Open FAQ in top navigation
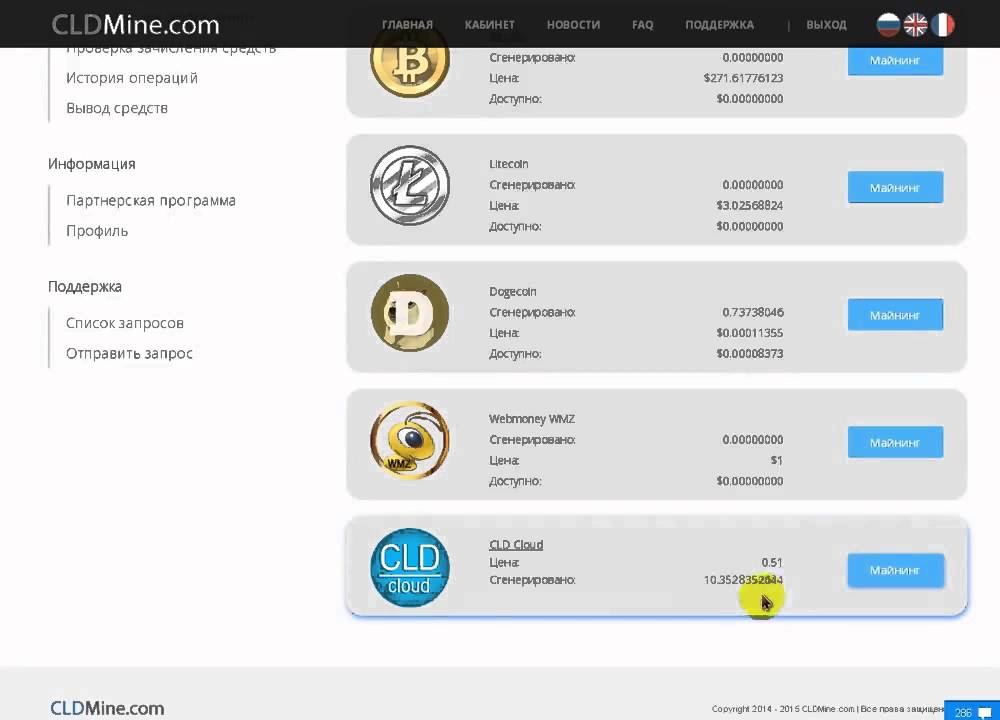Viewport: 1000px width, 720px height. click(642, 25)
